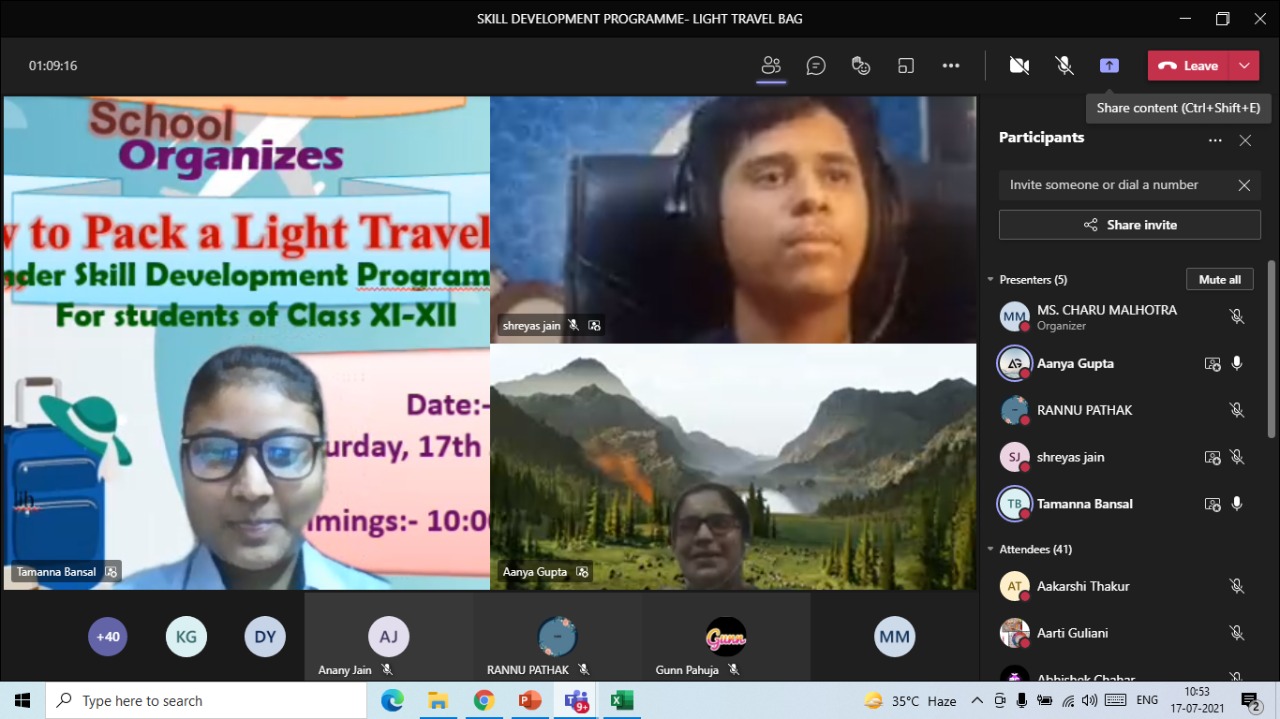Select MS. CHARU MALHOTRA in participants list

pos(1106,317)
